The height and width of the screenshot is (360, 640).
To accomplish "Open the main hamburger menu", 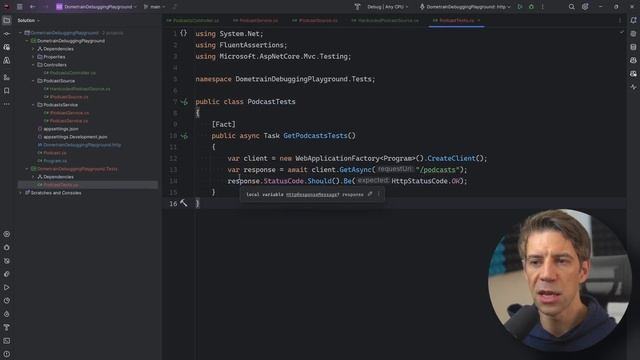I will 20,7.
